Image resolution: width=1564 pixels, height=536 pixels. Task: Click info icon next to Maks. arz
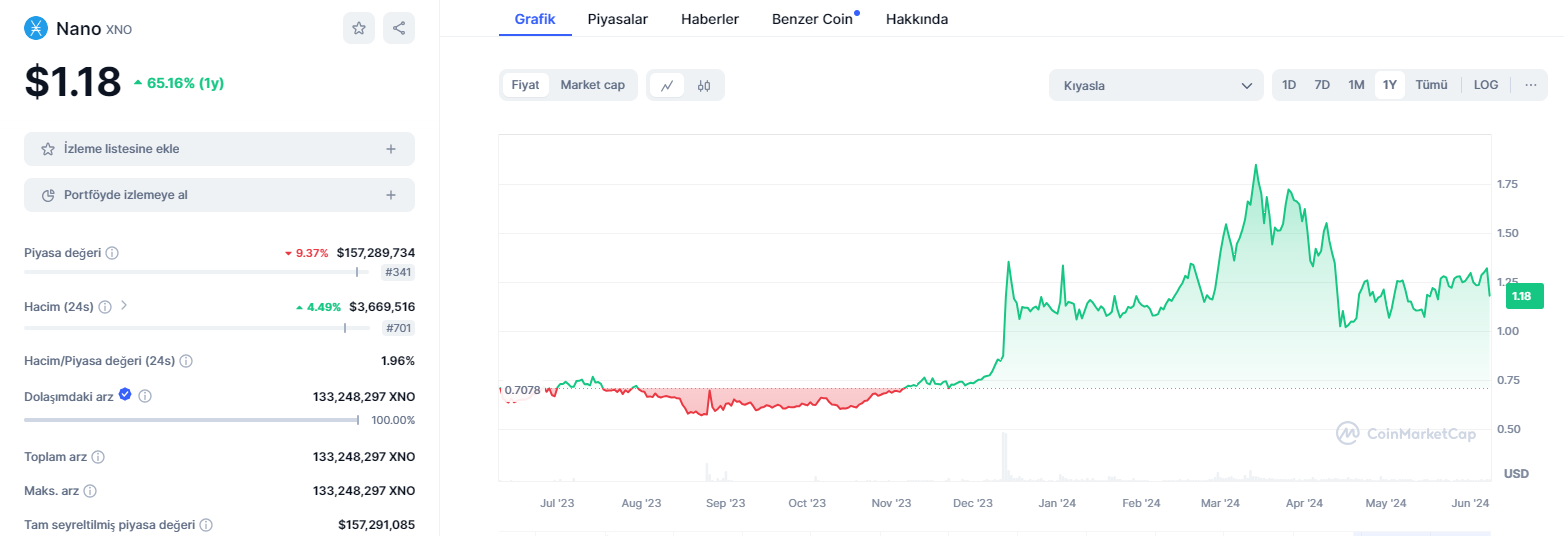pyautogui.click(x=91, y=491)
